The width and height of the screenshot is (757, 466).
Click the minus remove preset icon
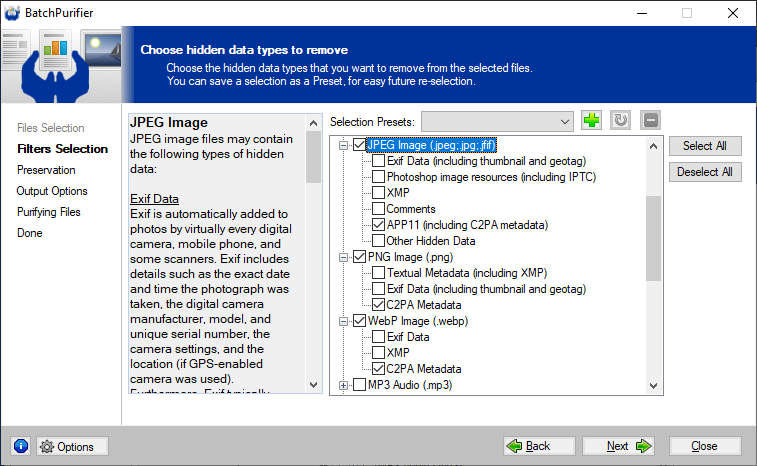click(650, 120)
